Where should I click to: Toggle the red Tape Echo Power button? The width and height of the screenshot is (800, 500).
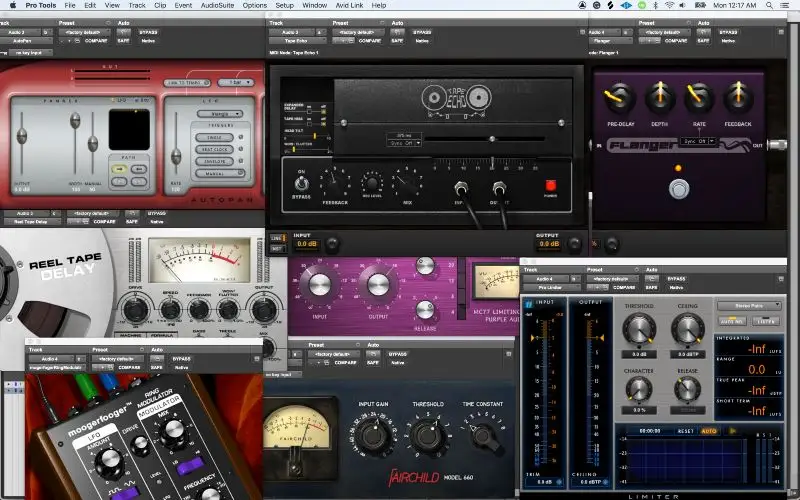point(551,185)
